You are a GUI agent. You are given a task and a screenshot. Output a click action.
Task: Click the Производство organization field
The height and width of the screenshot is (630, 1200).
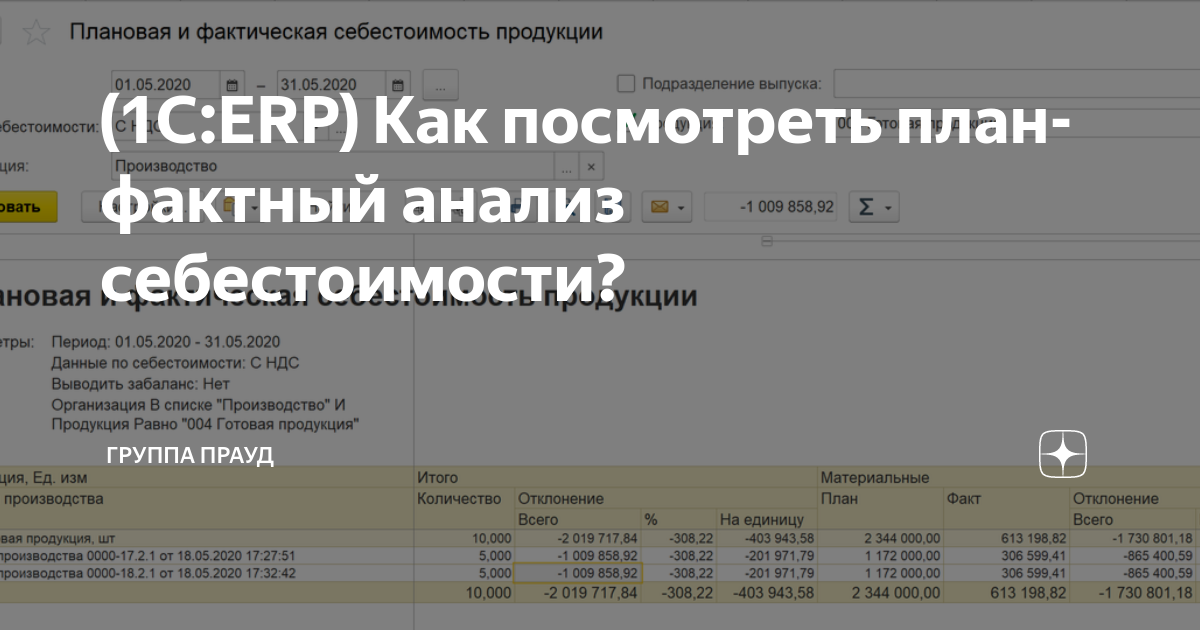[334, 167]
